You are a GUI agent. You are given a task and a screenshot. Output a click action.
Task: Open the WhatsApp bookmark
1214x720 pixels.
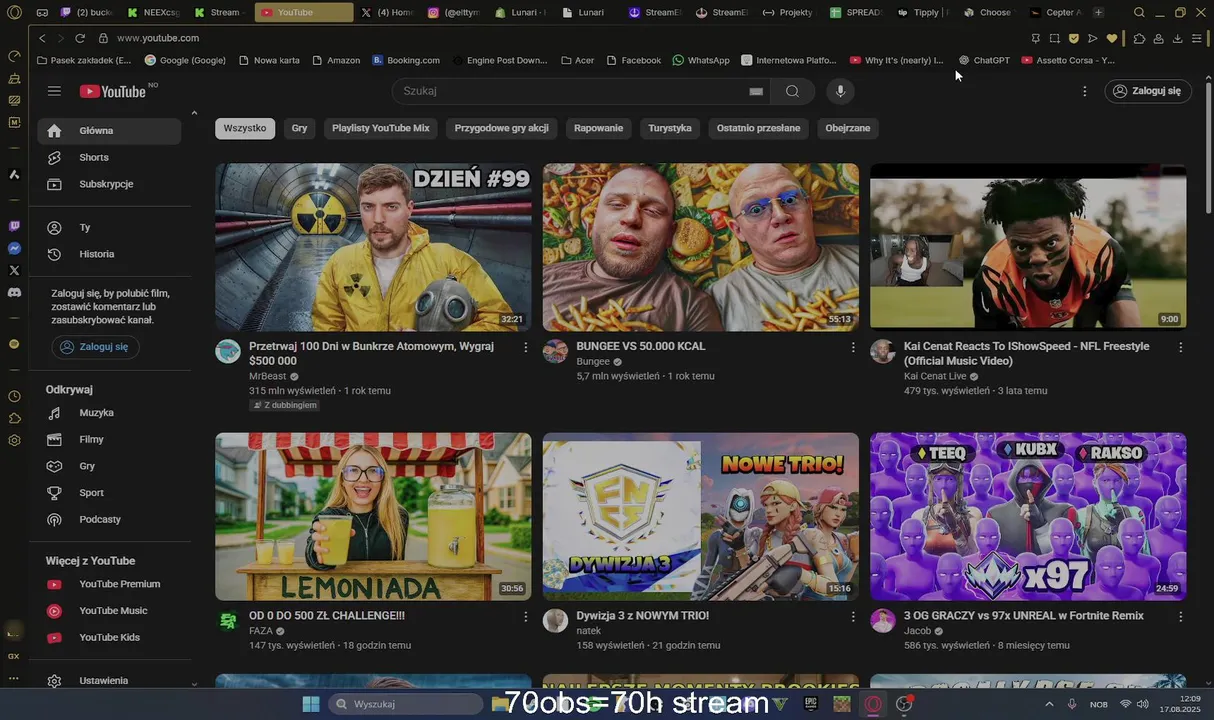701,60
